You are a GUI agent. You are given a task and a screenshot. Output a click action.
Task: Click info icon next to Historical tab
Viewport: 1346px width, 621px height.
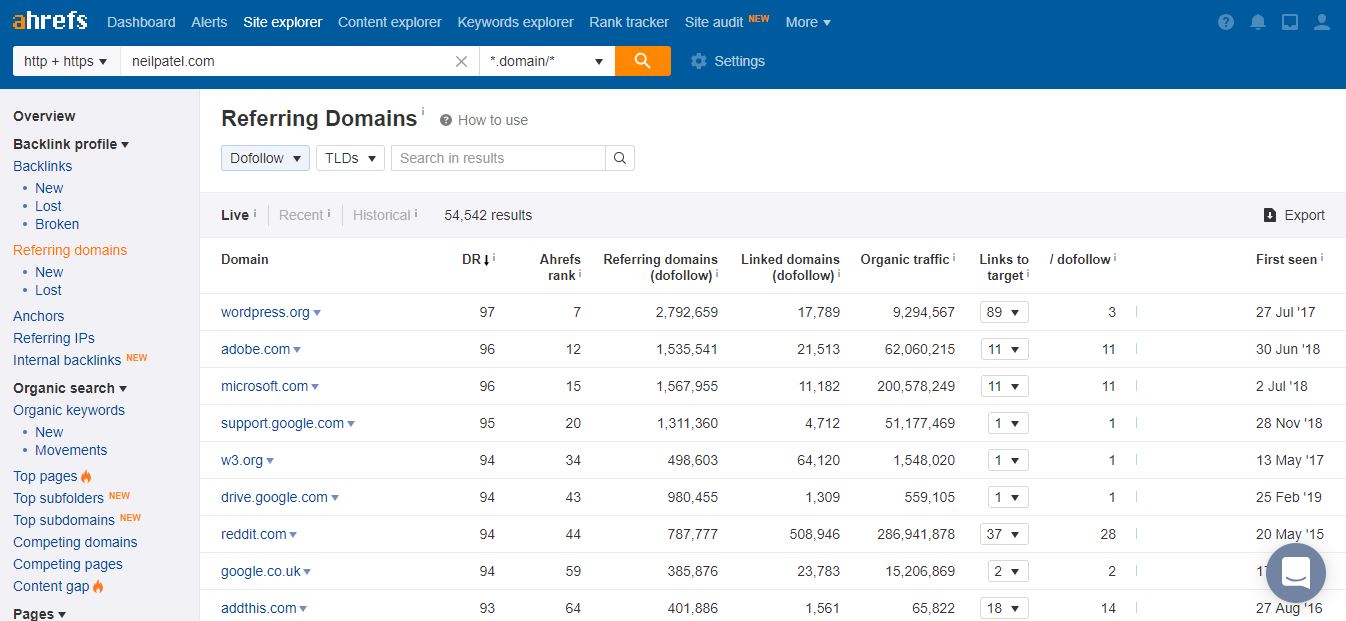point(416,213)
